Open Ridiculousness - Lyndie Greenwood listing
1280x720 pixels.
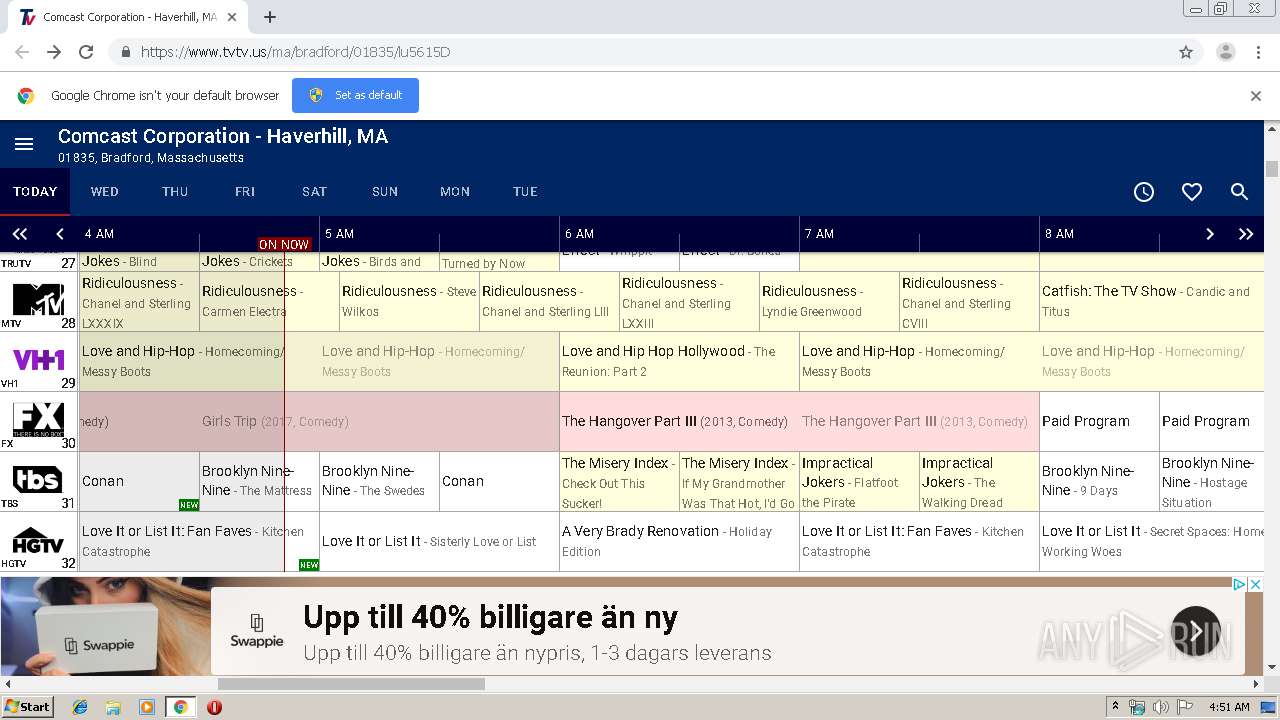pyautogui.click(x=829, y=301)
